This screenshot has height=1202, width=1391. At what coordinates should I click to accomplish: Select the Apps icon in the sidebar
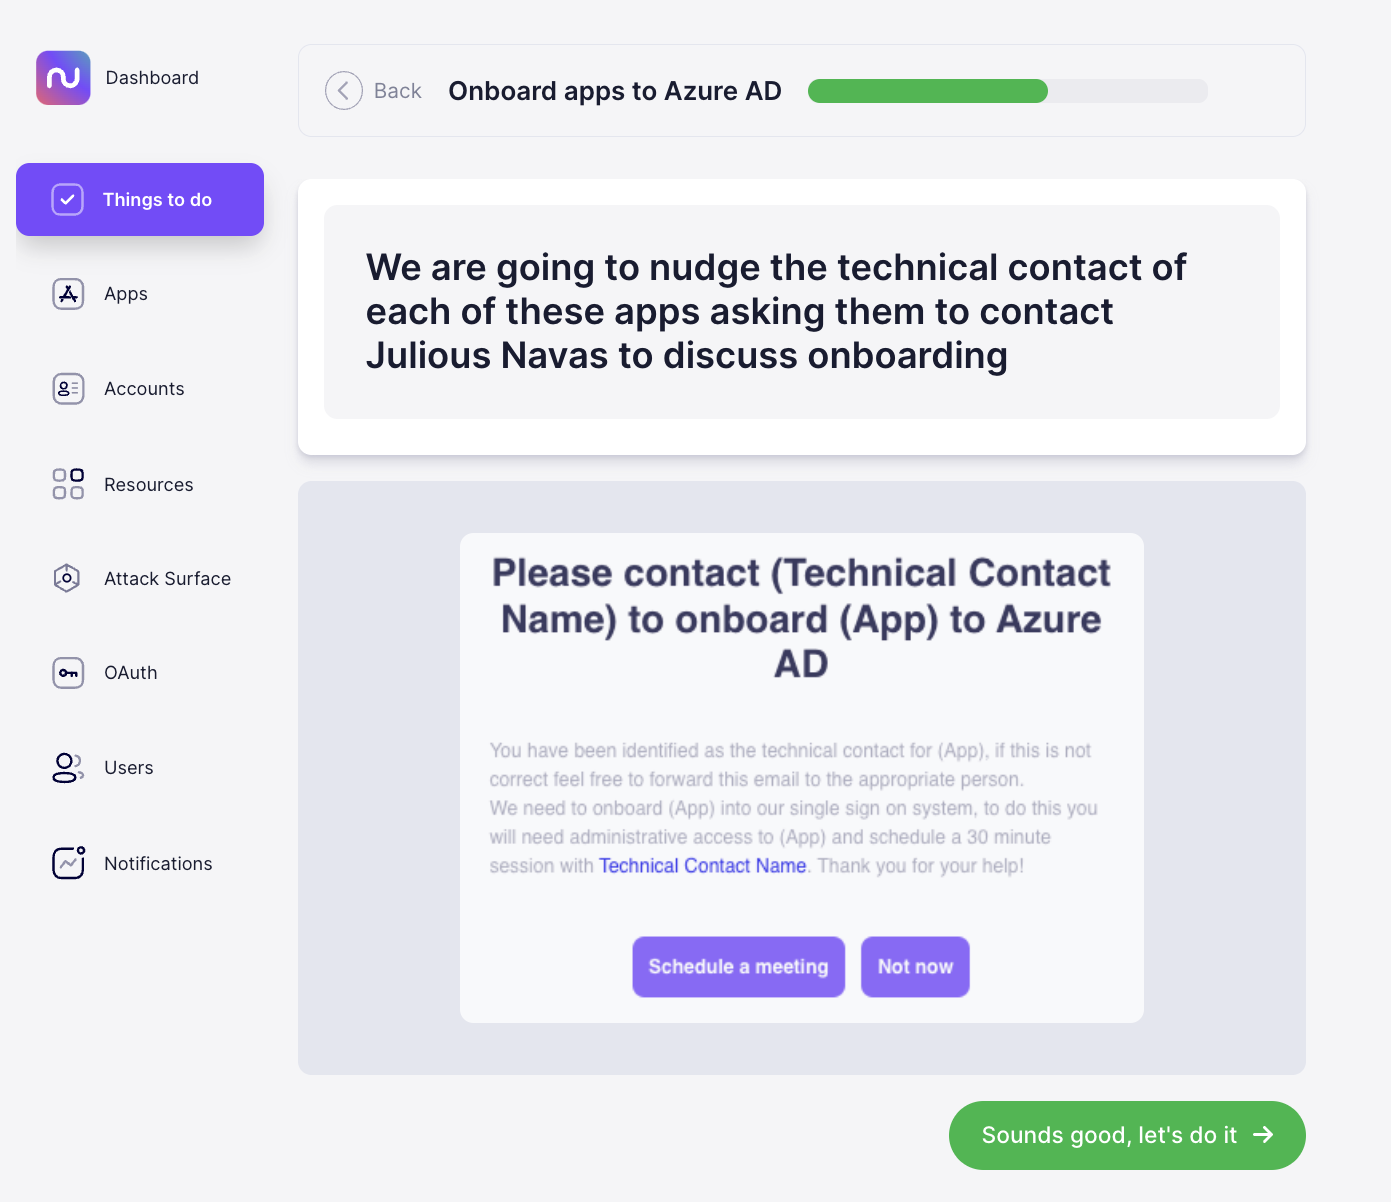67,294
